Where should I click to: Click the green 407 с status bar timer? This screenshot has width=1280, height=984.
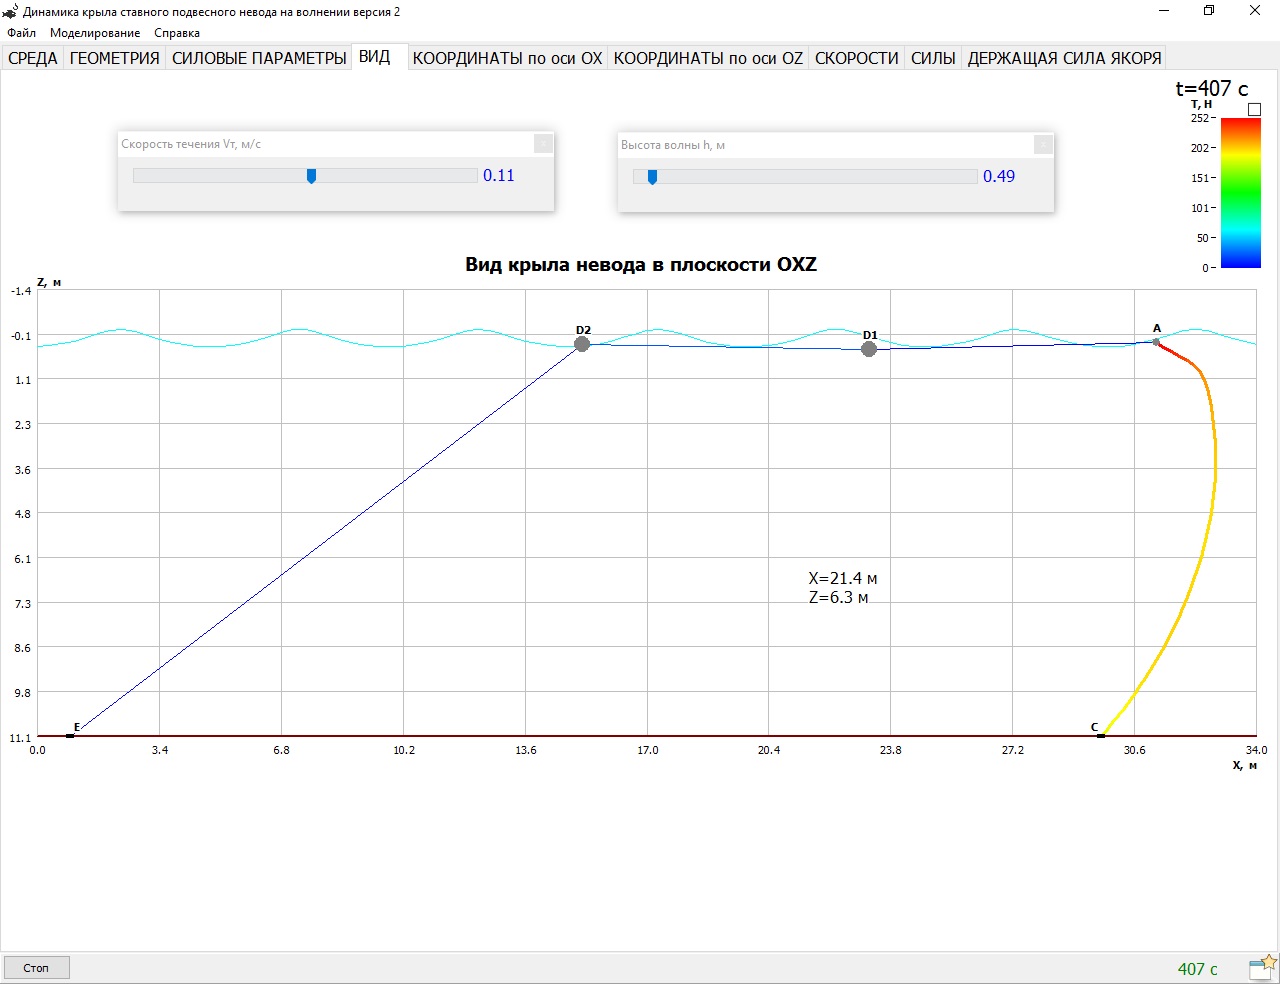[1198, 968]
